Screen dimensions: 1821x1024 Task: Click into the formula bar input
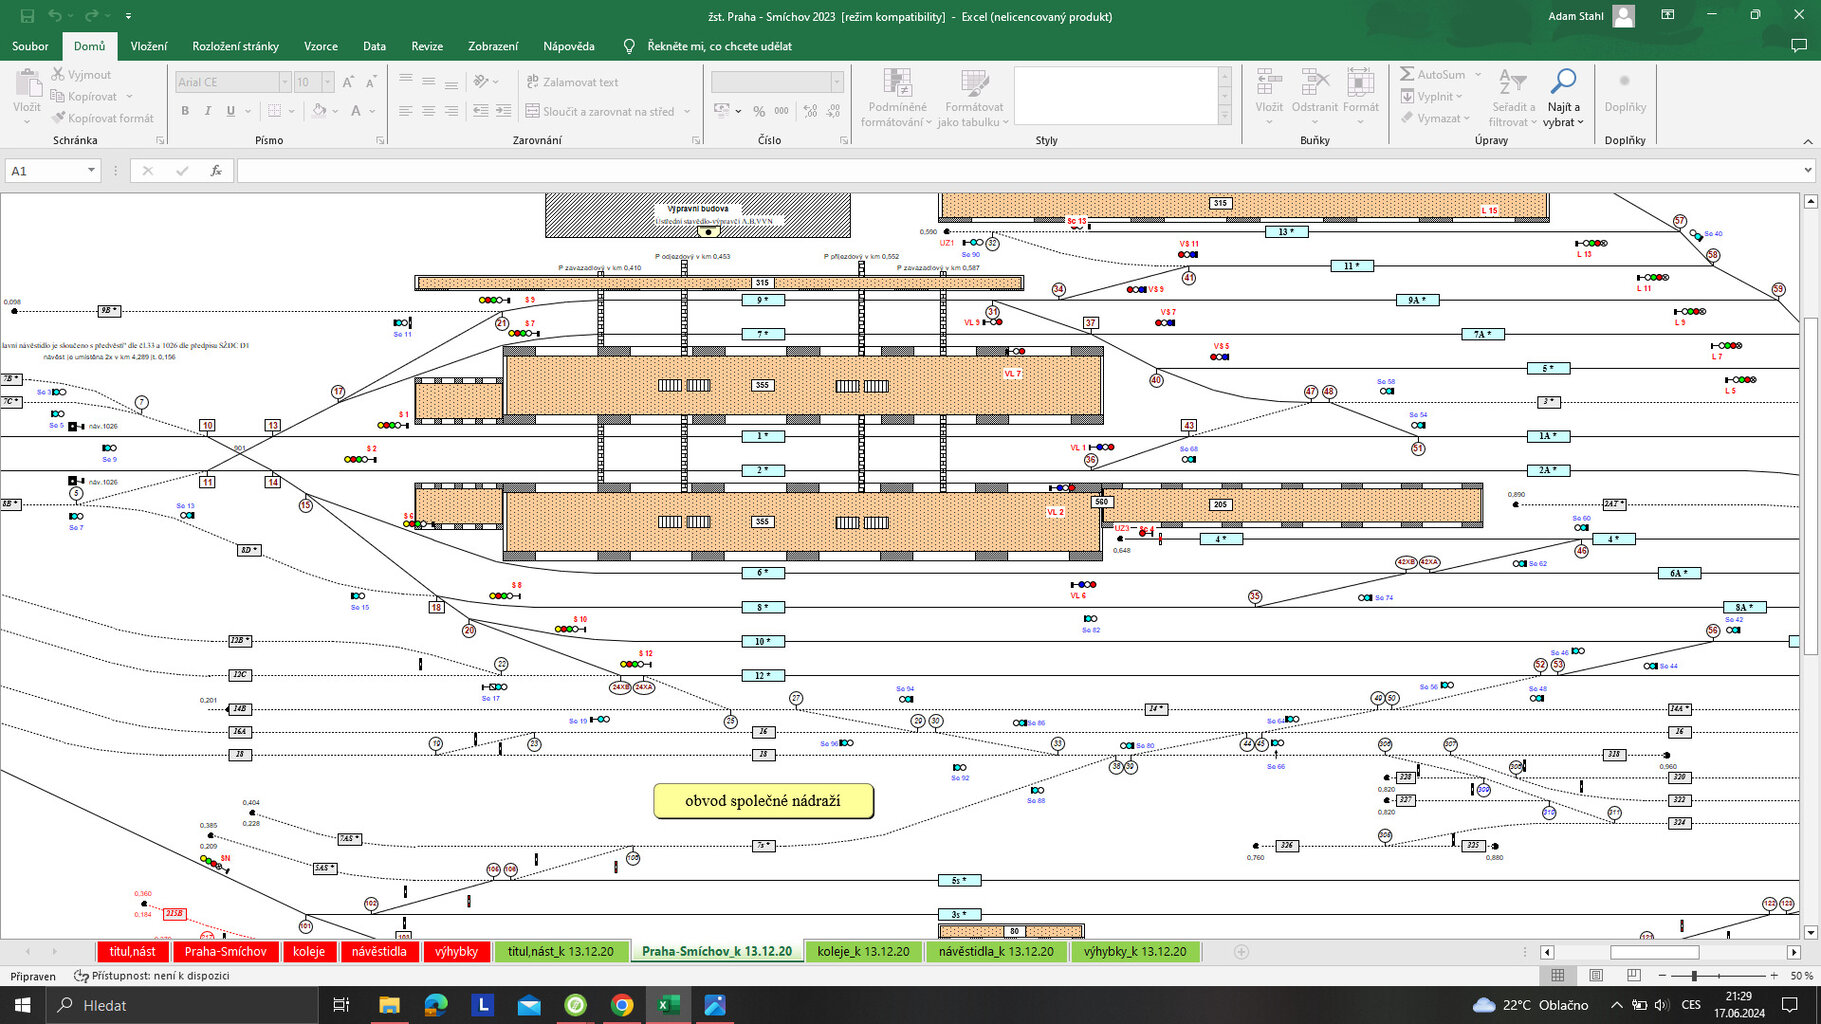1018,171
